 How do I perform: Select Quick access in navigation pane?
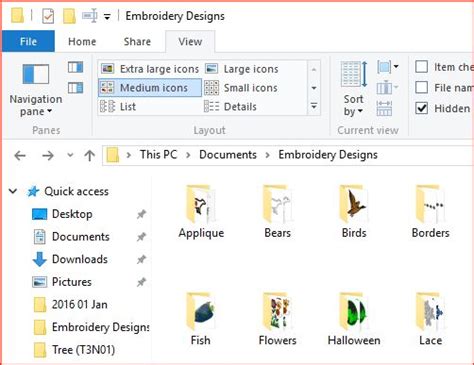(x=68, y=191)
